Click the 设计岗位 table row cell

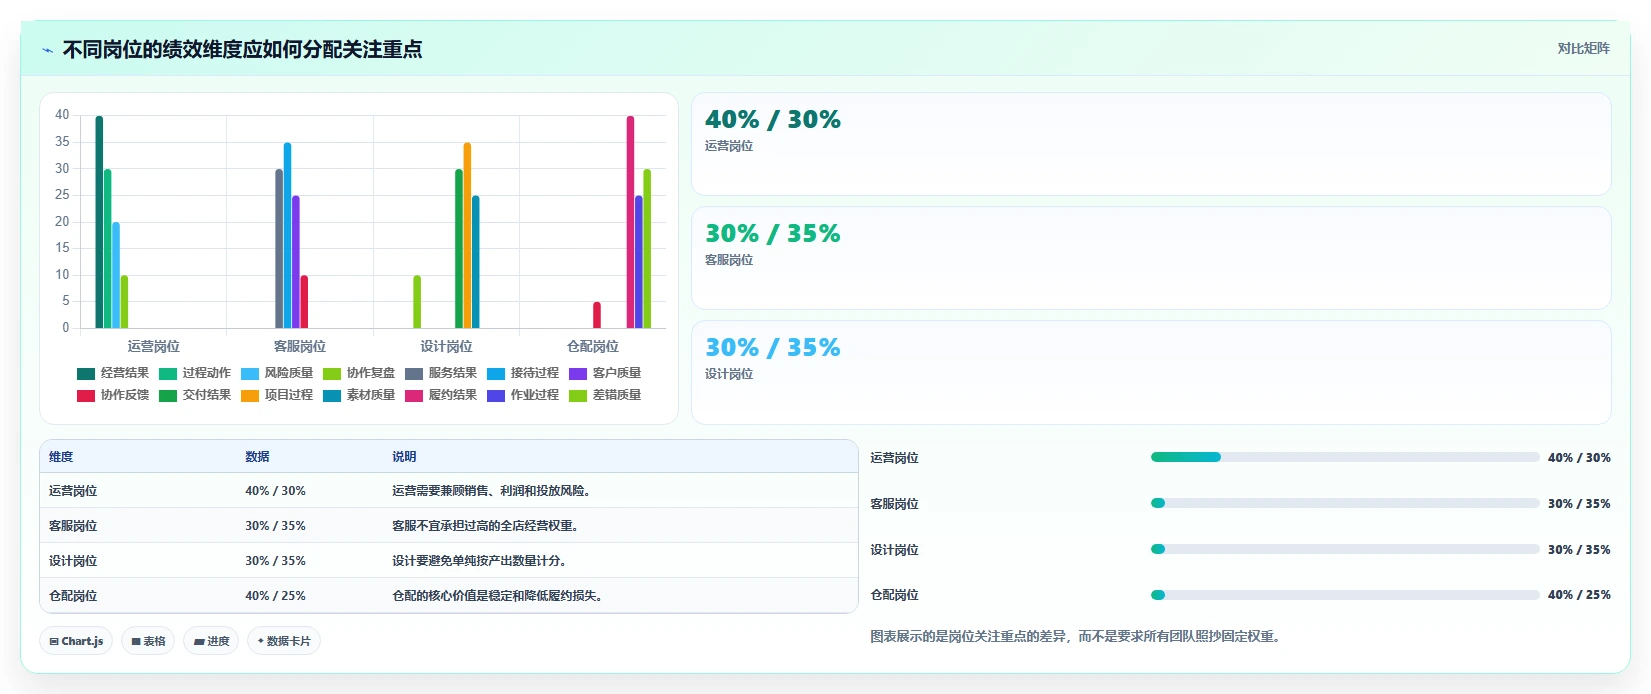[x=73, y=561]
